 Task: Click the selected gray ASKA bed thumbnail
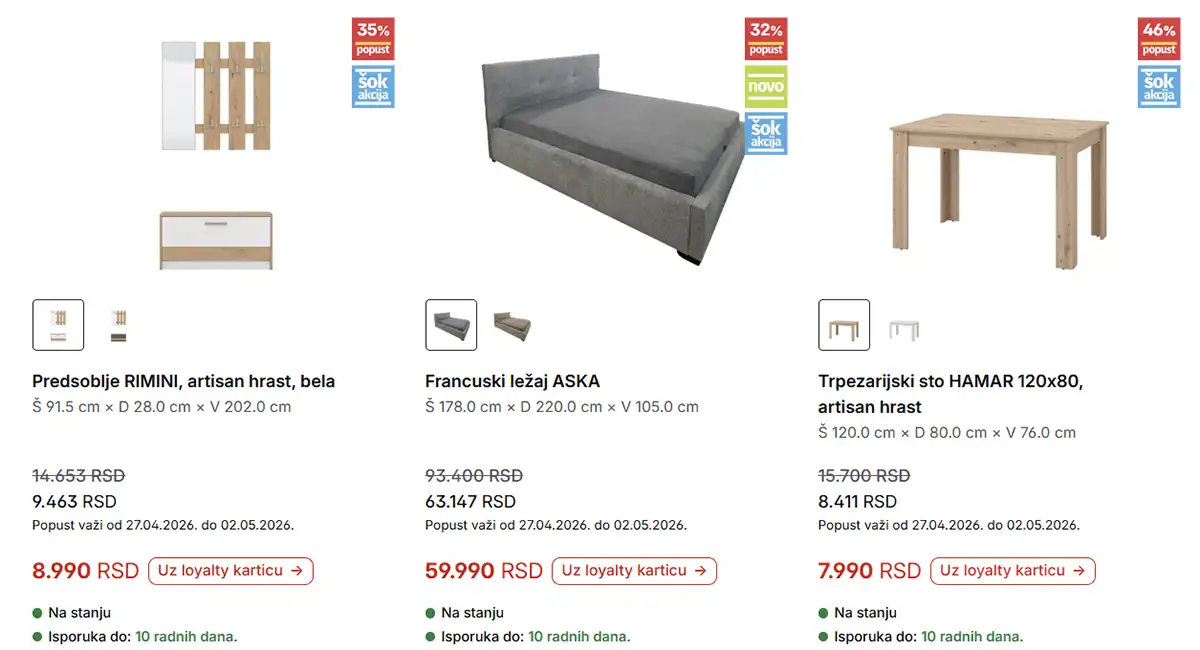point(451,324)
